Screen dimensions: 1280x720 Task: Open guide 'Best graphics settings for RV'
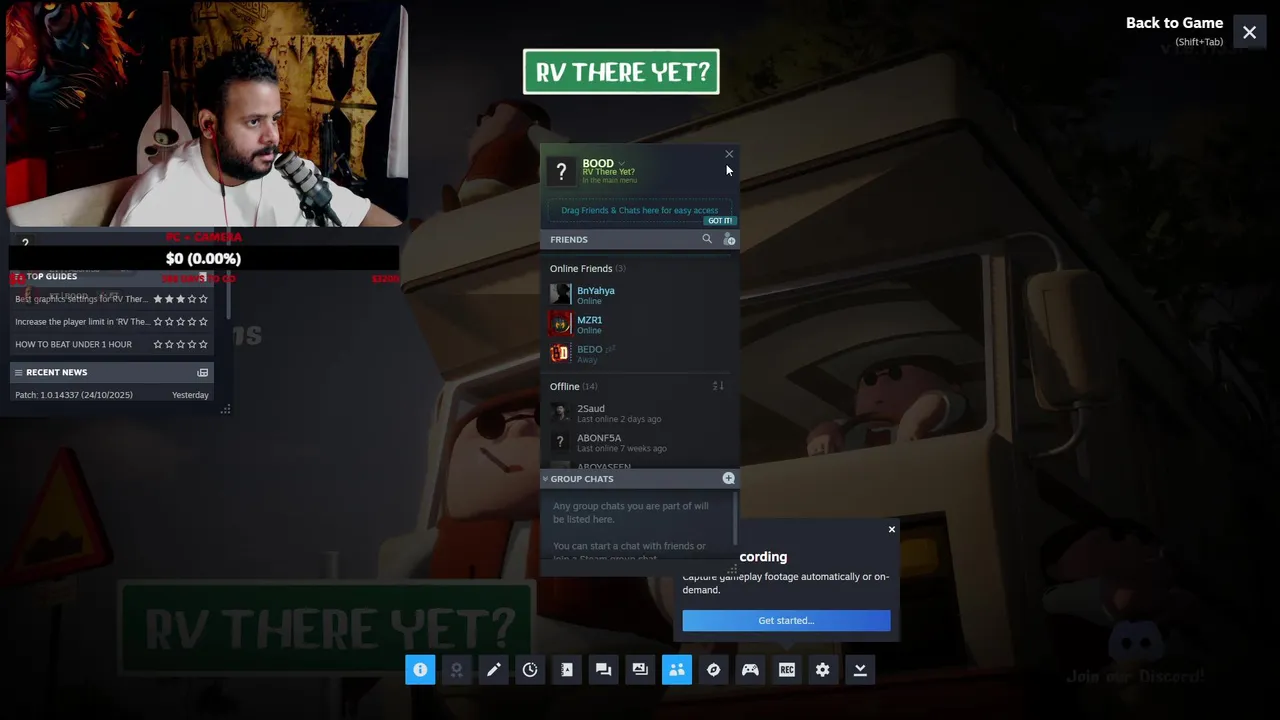[81, 299]
